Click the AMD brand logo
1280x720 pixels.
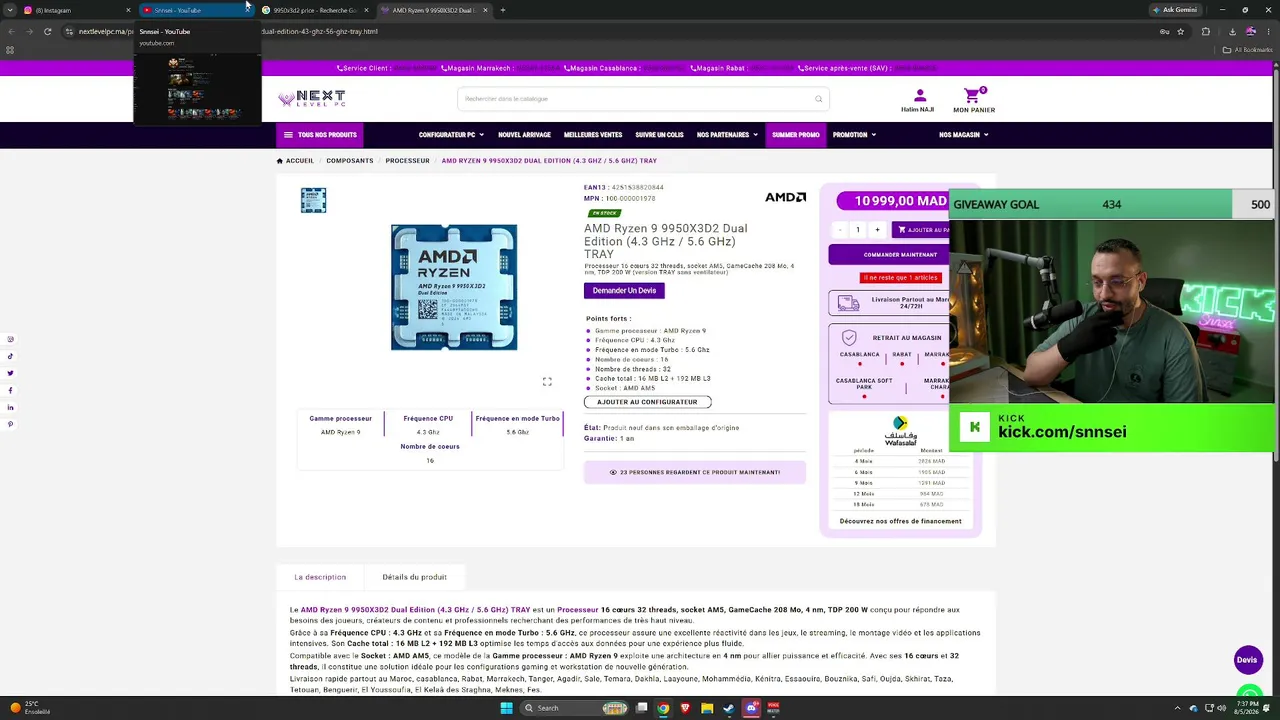(785, 198)
